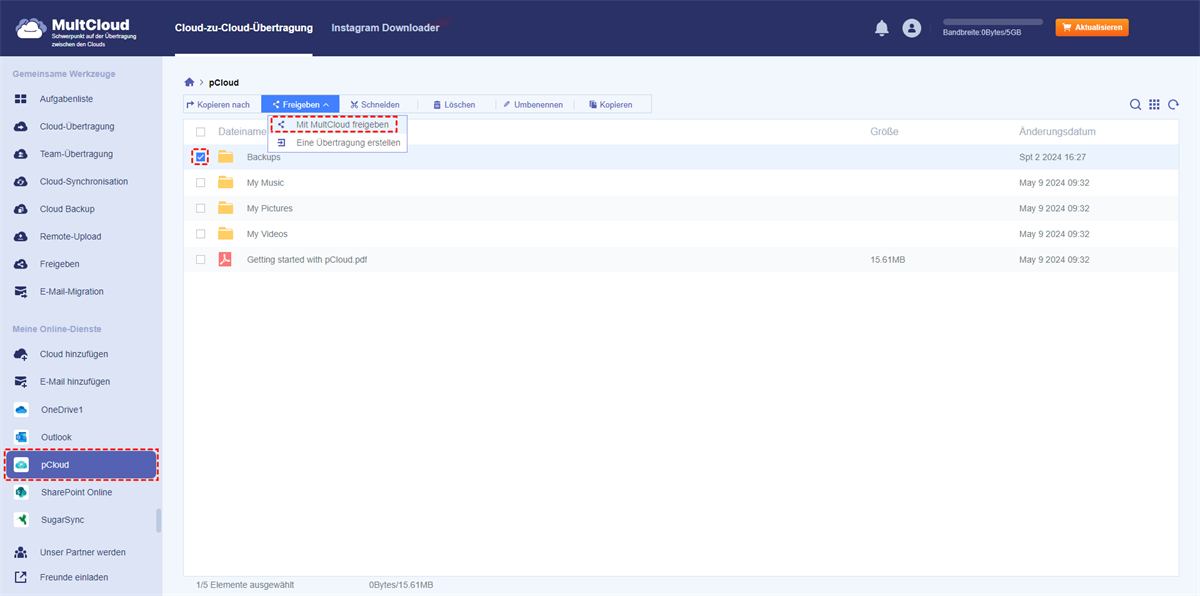Click Schneiden toolbar button

tap(375, 104)
